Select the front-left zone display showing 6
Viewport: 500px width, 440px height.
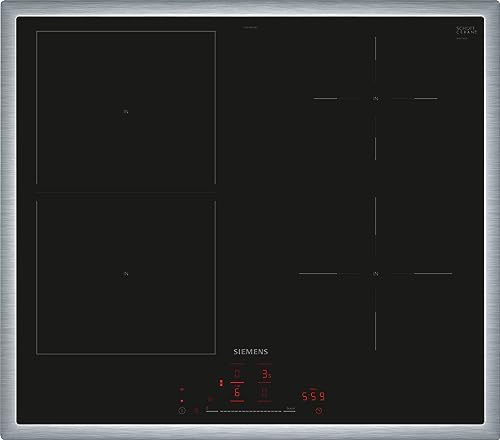(x=237, y=392)
